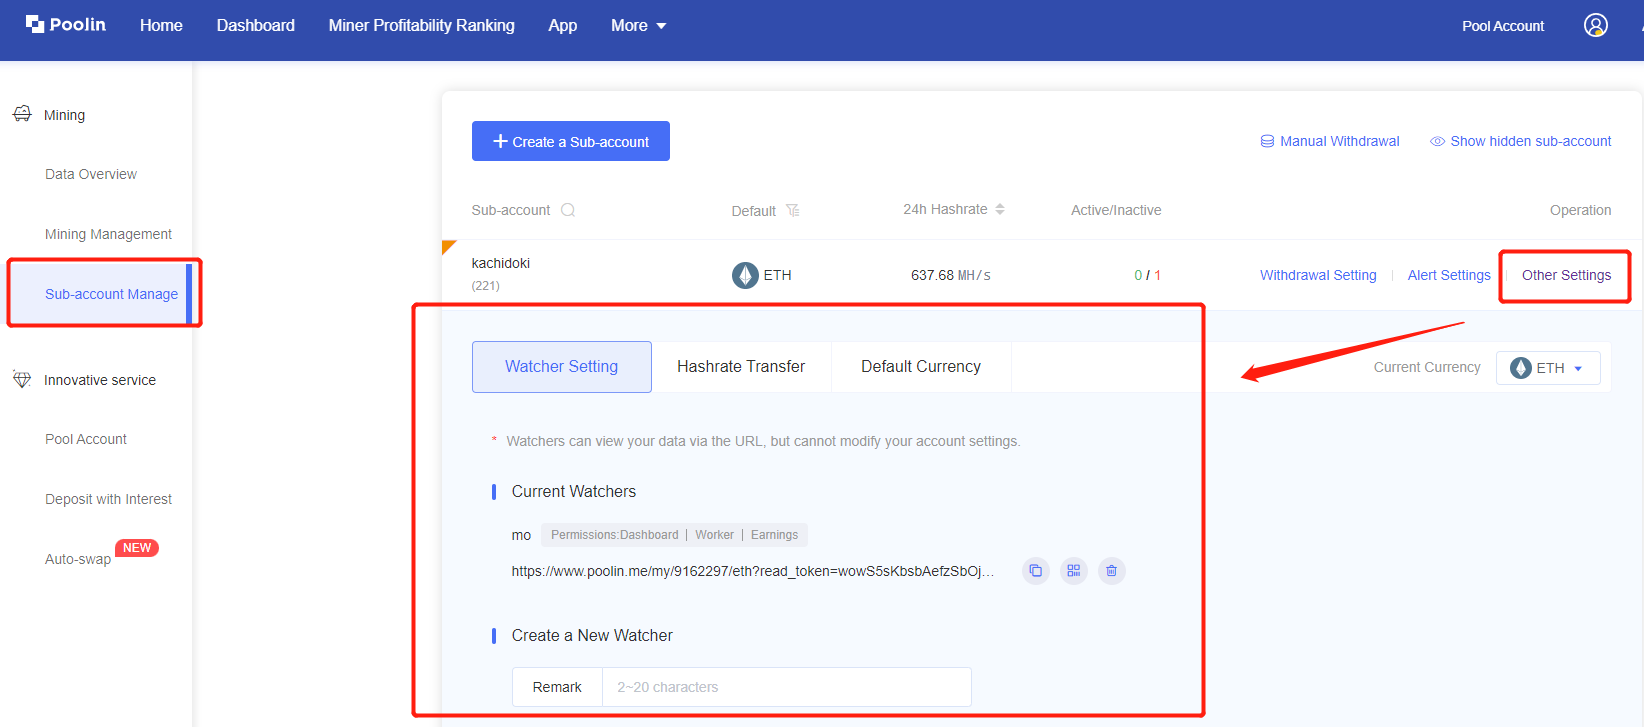The height and width of the screenshot is (727, 1644).
Task: Select Deposit with Interest in the sidebar
Action: 108,499
